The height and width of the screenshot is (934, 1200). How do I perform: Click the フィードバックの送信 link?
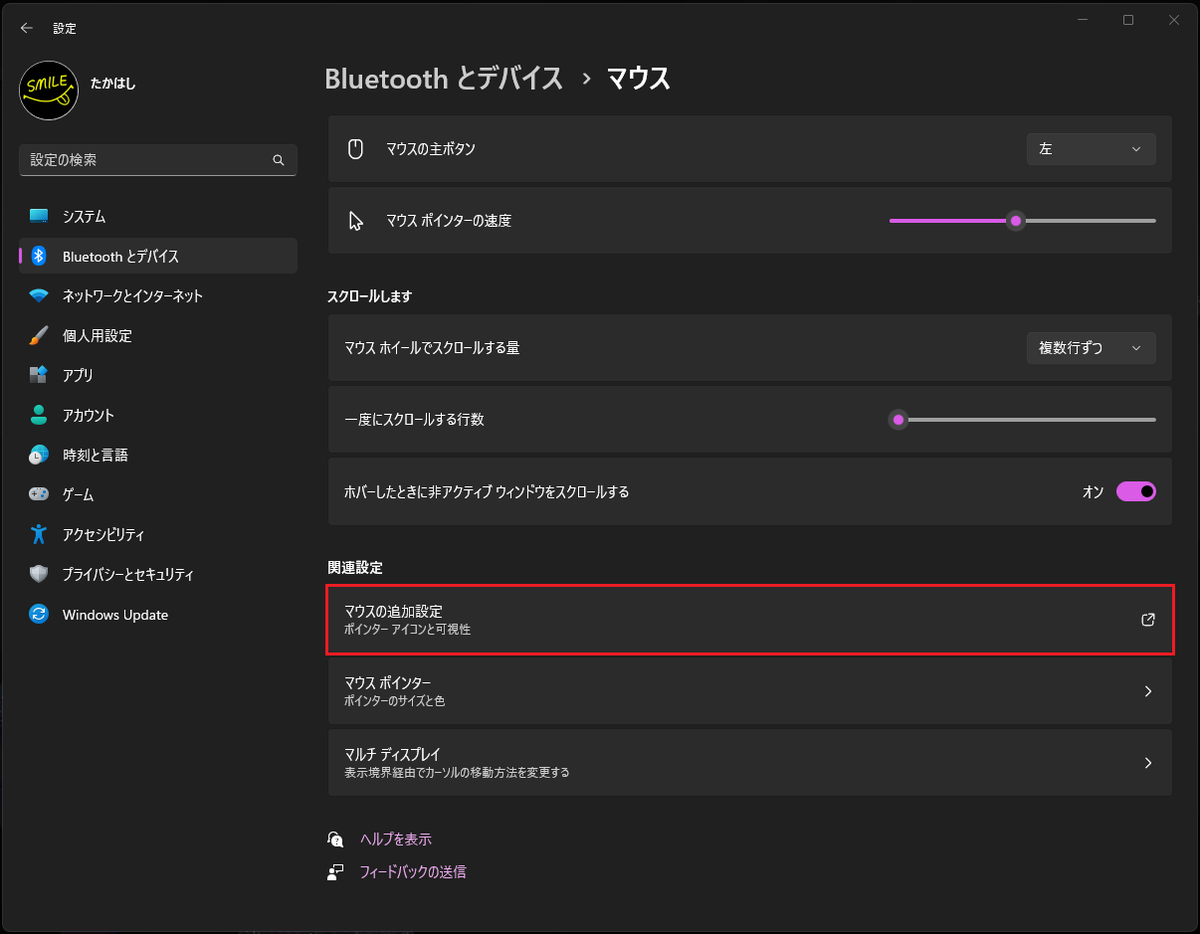(413, 872)
